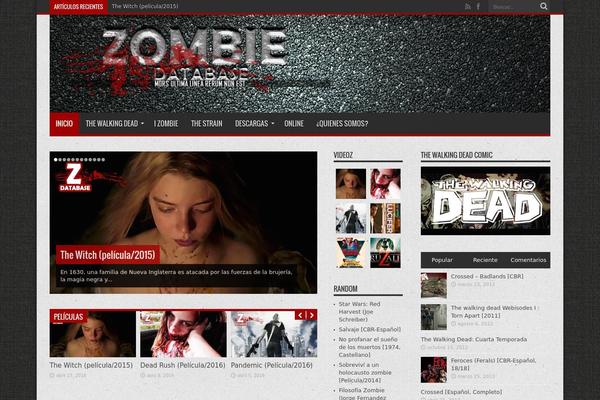
Task: Open the Lucifer Videoz thumbnail
Action: click(385, 218)
